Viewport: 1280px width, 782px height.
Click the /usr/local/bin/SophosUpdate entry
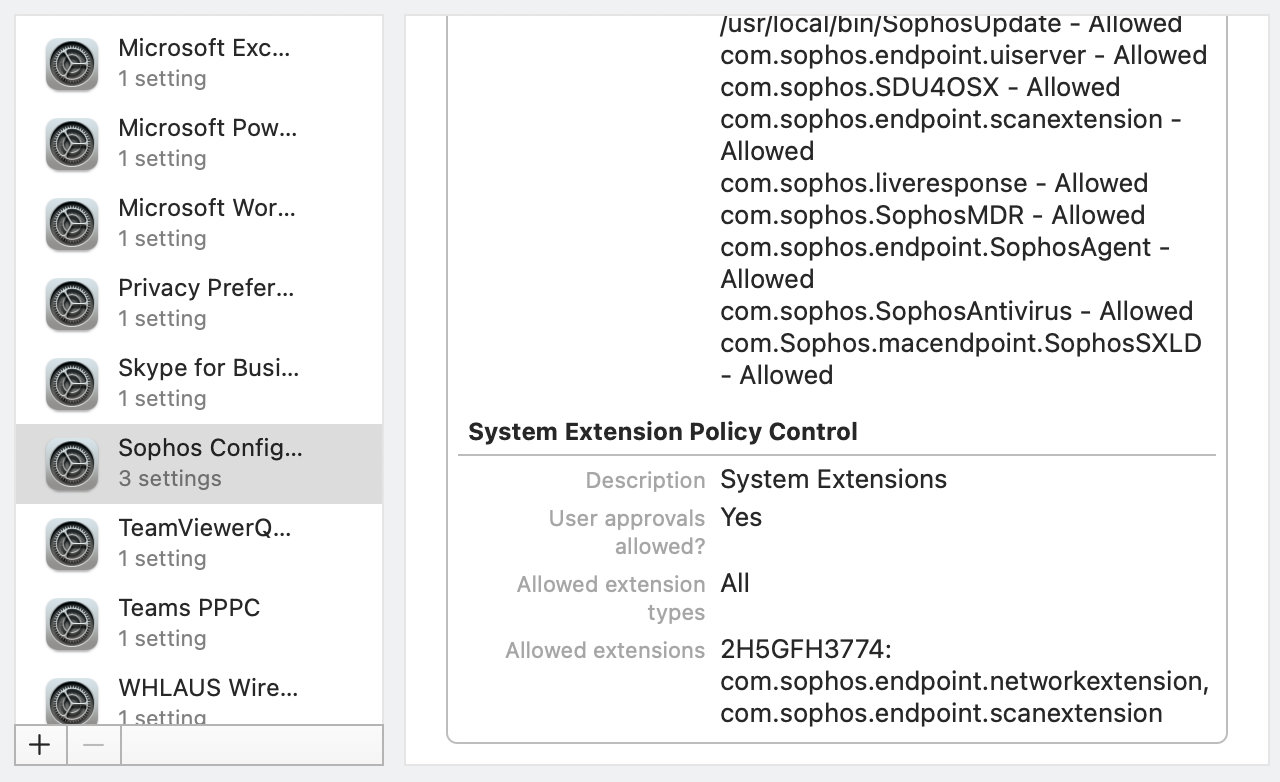[951, 24]
